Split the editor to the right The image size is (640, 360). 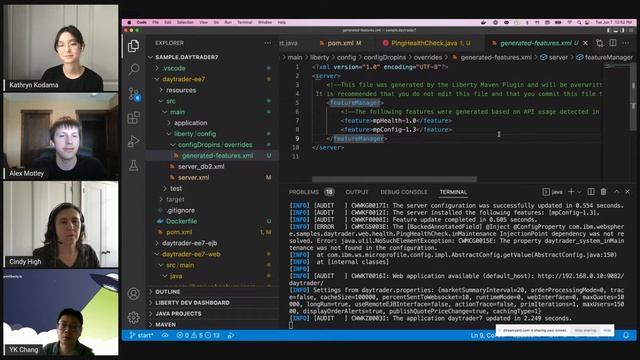point(613,43)
